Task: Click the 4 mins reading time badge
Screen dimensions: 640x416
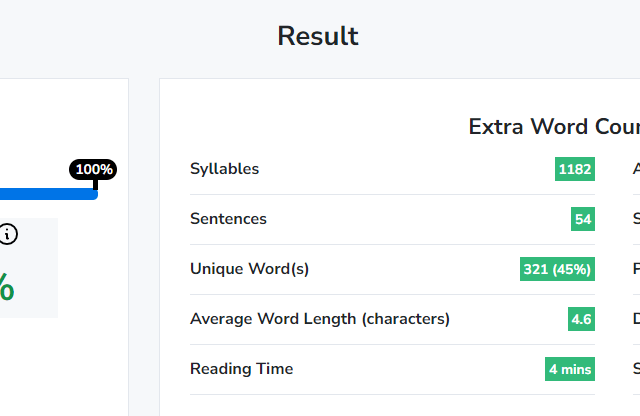Action: point(570,370)
